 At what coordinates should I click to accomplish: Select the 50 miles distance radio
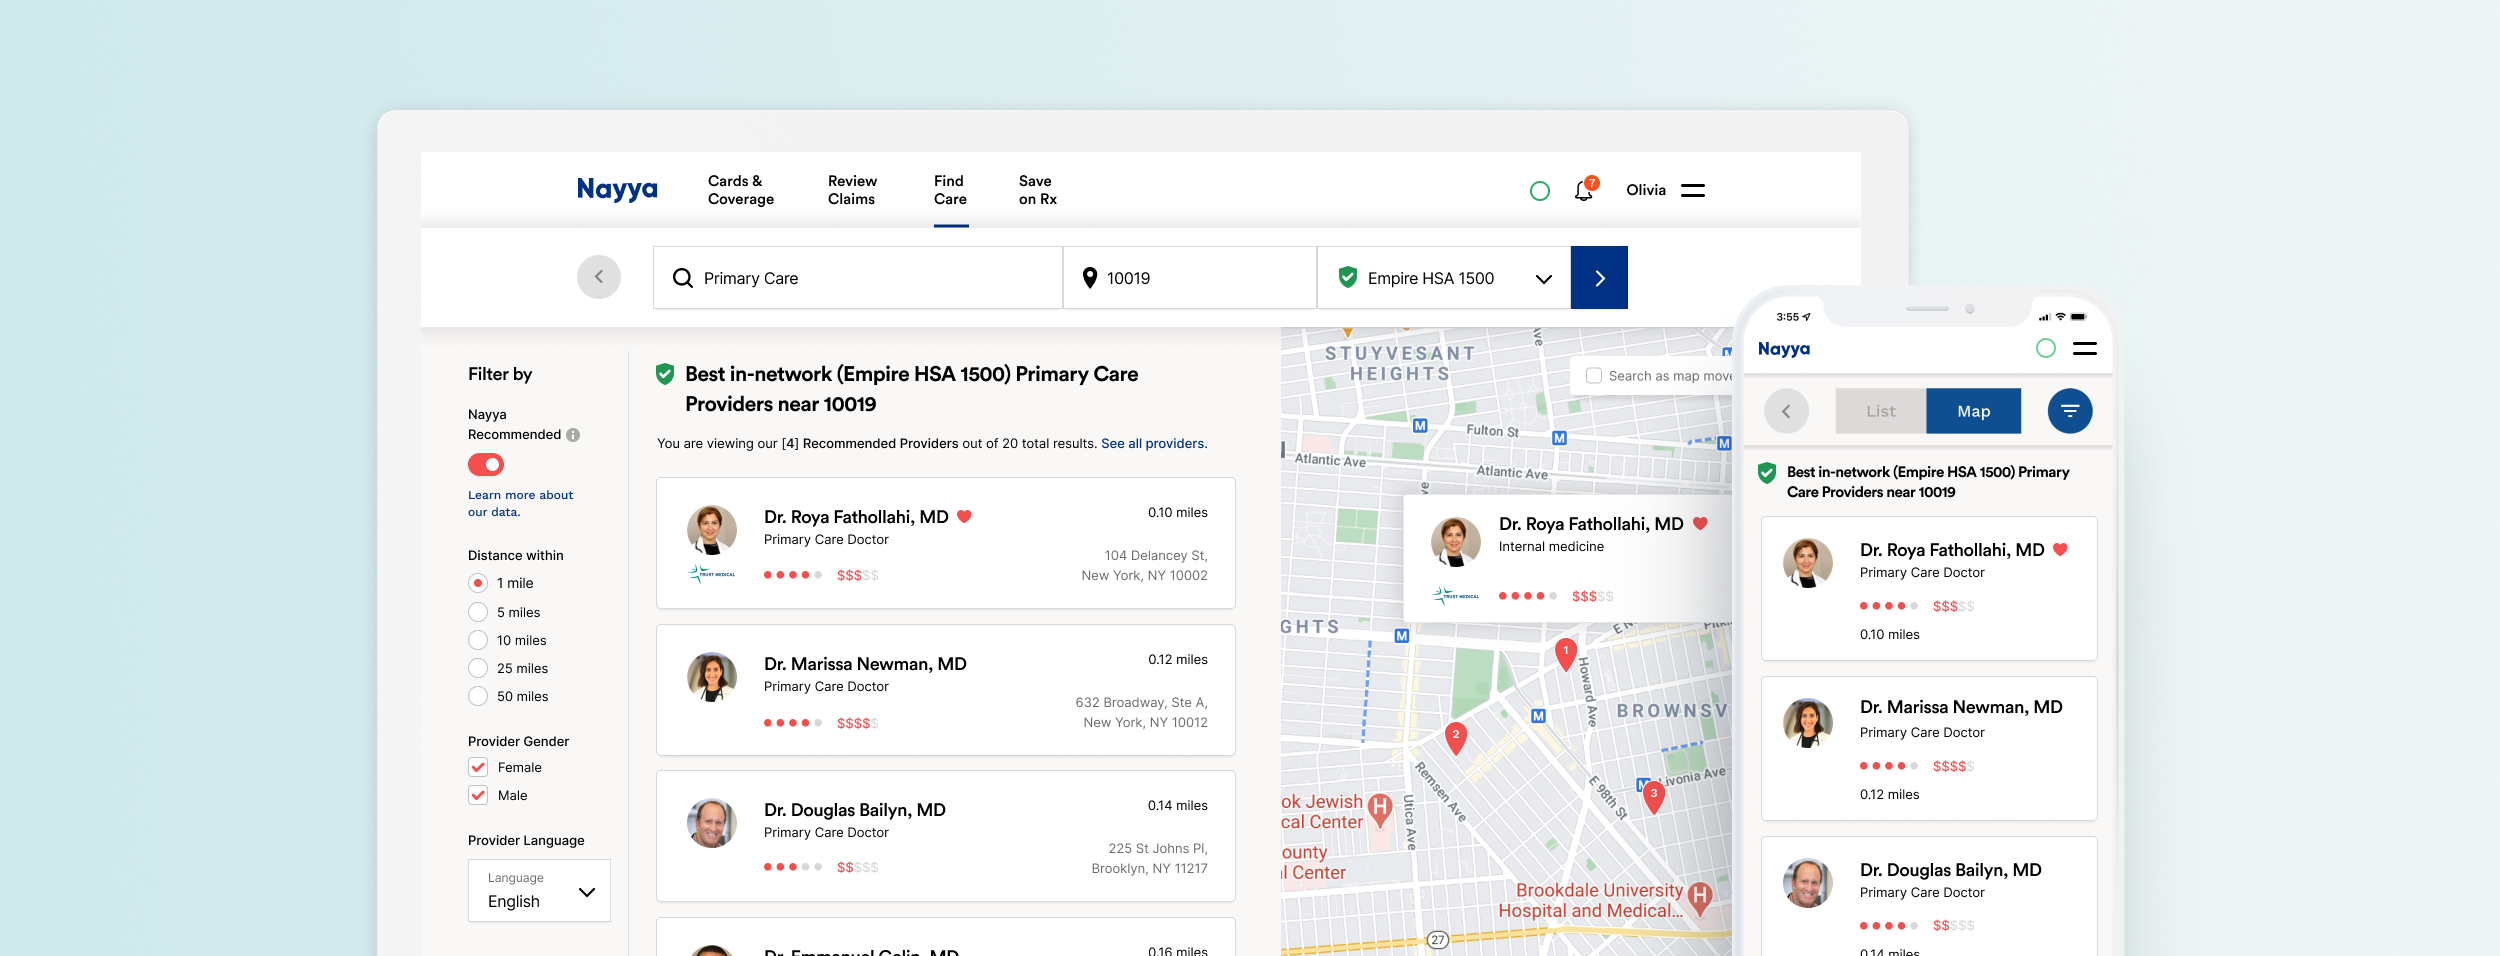[478, 696]
